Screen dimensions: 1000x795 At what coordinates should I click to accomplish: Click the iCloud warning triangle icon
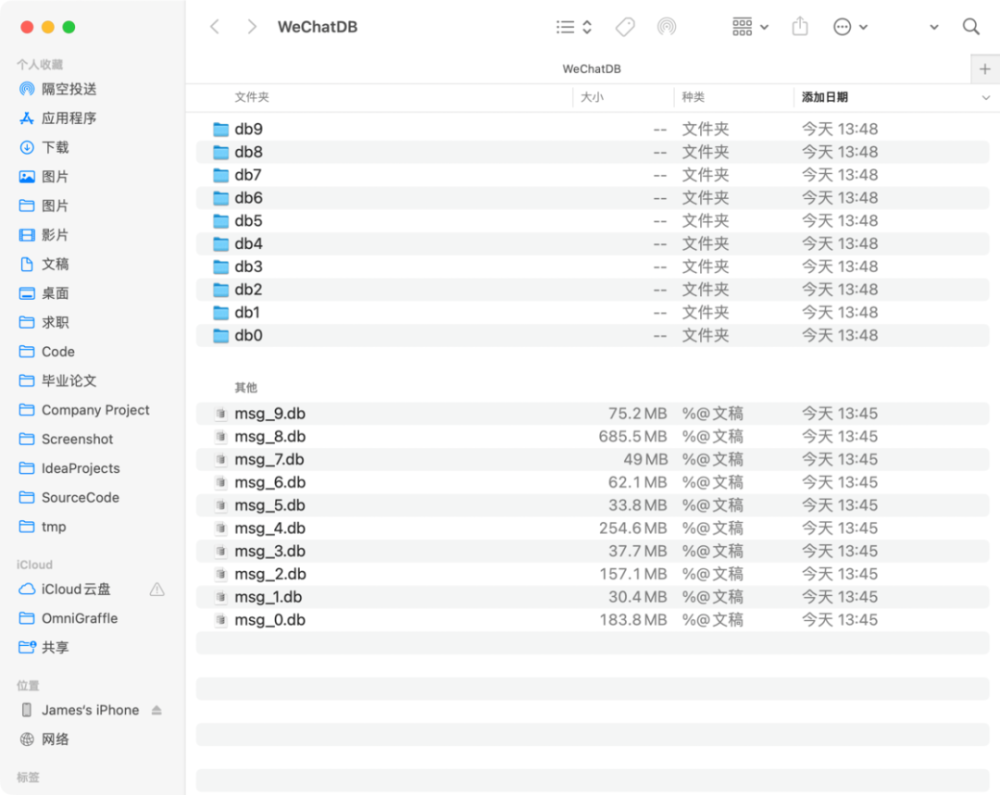pos(157,589)
